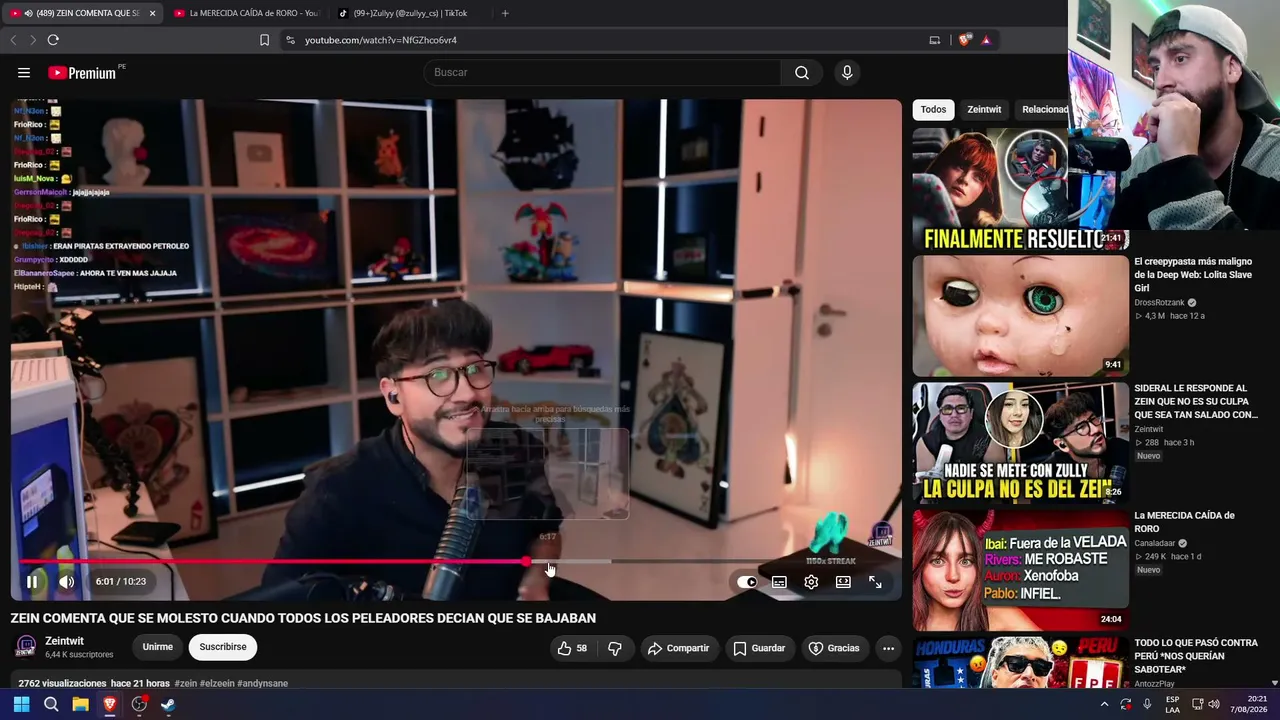1280x720 pixels.
Task: Dislike the video with thumbs down
Action: point(615,648)
